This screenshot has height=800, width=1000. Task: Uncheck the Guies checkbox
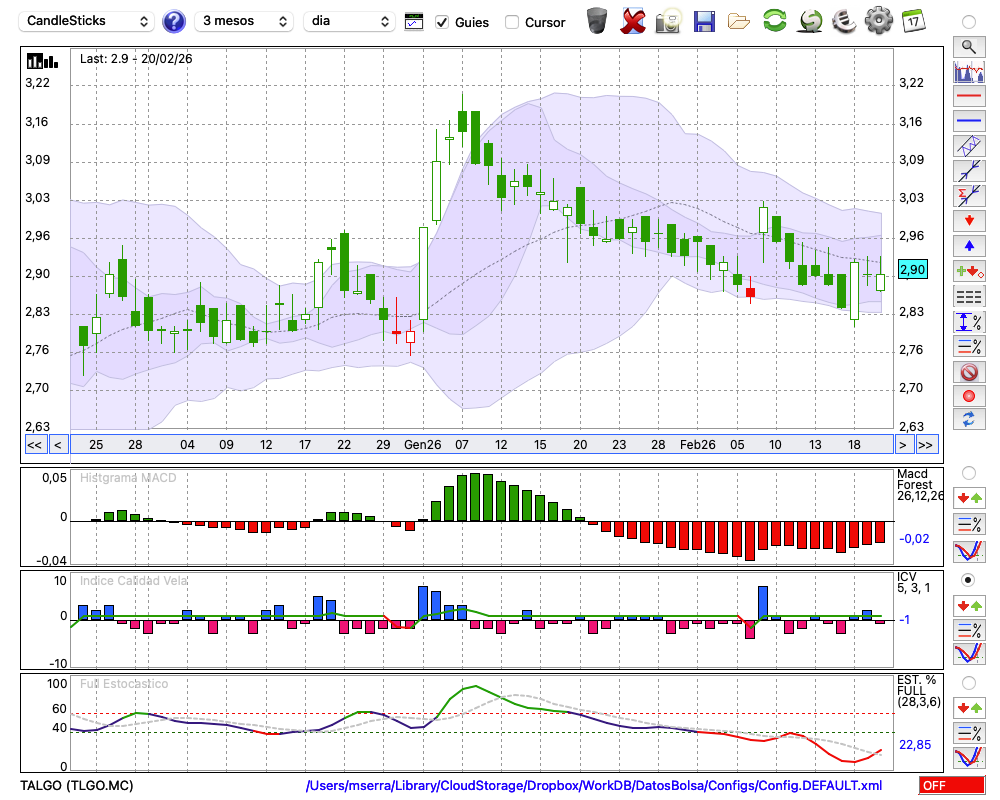point(443,22)
